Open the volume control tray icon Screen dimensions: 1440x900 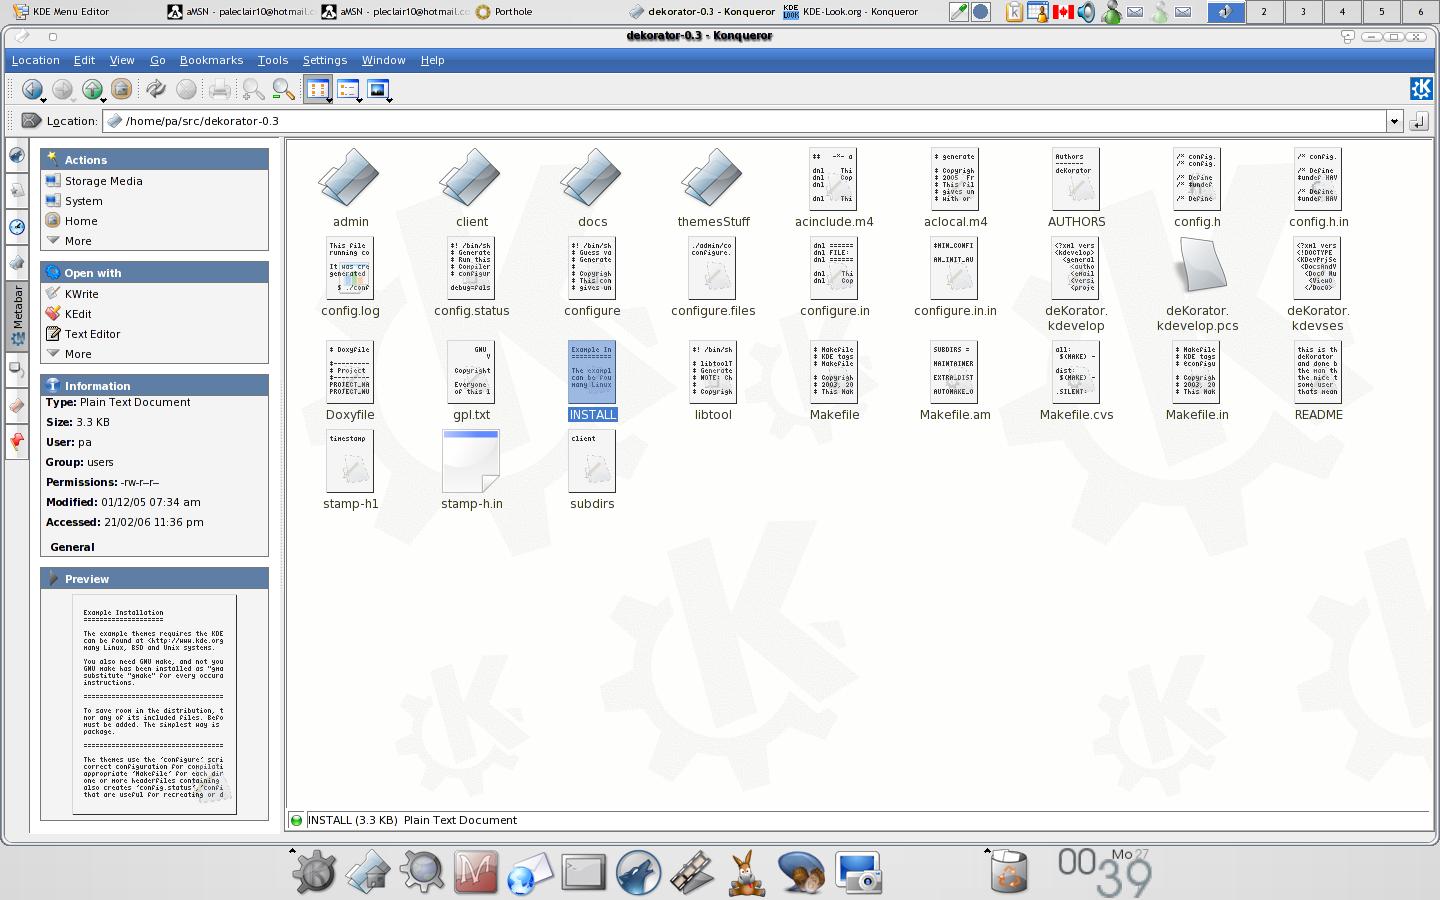[x=1087, y=12]
